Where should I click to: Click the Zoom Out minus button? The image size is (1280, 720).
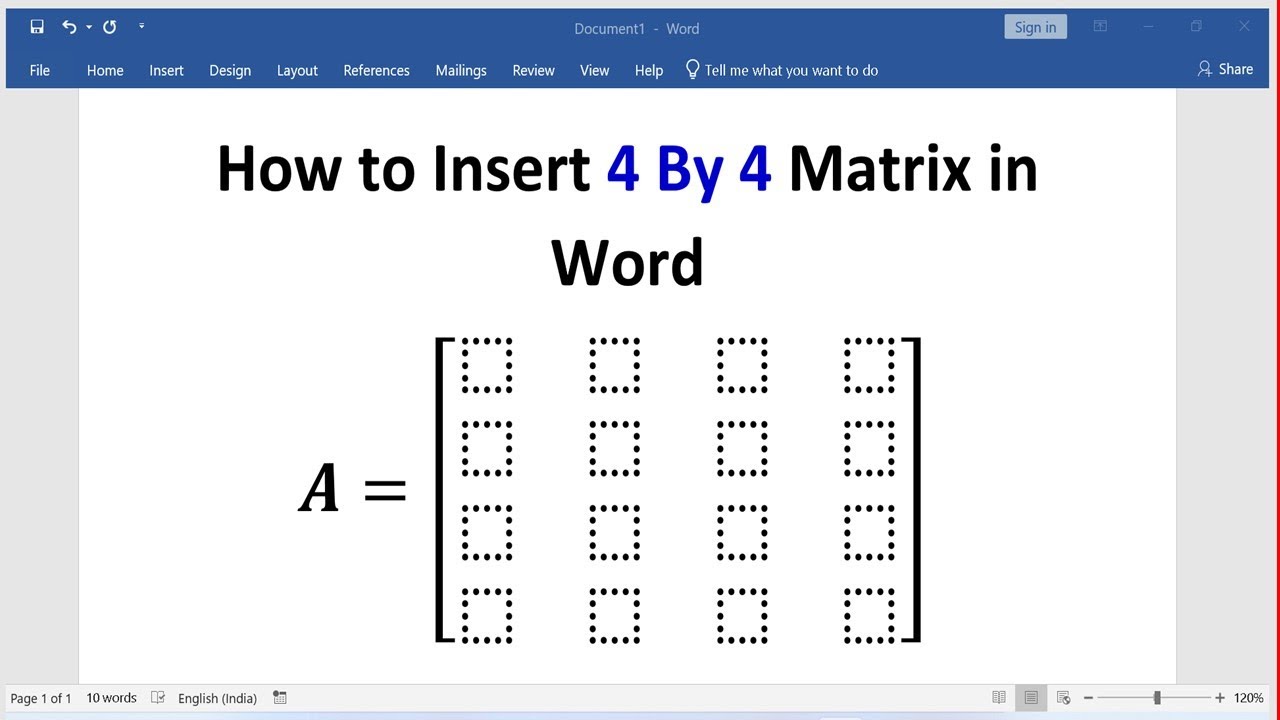pos(1088,698)
